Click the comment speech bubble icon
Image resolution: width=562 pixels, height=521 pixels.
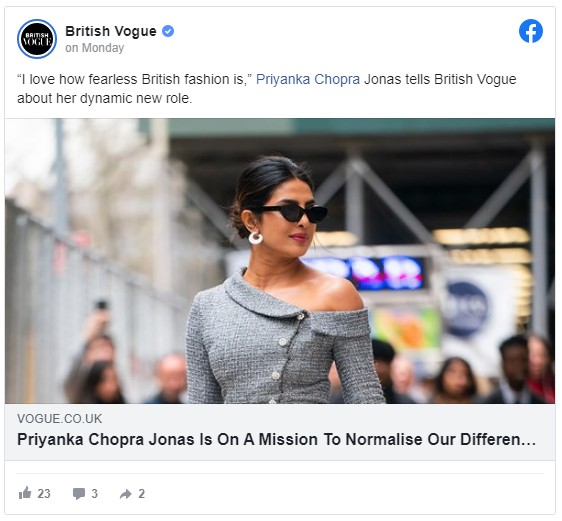[x=79, y=493]
